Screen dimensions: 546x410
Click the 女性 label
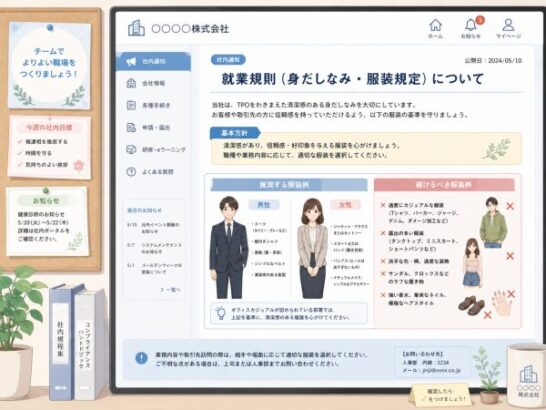pos(345,205)
